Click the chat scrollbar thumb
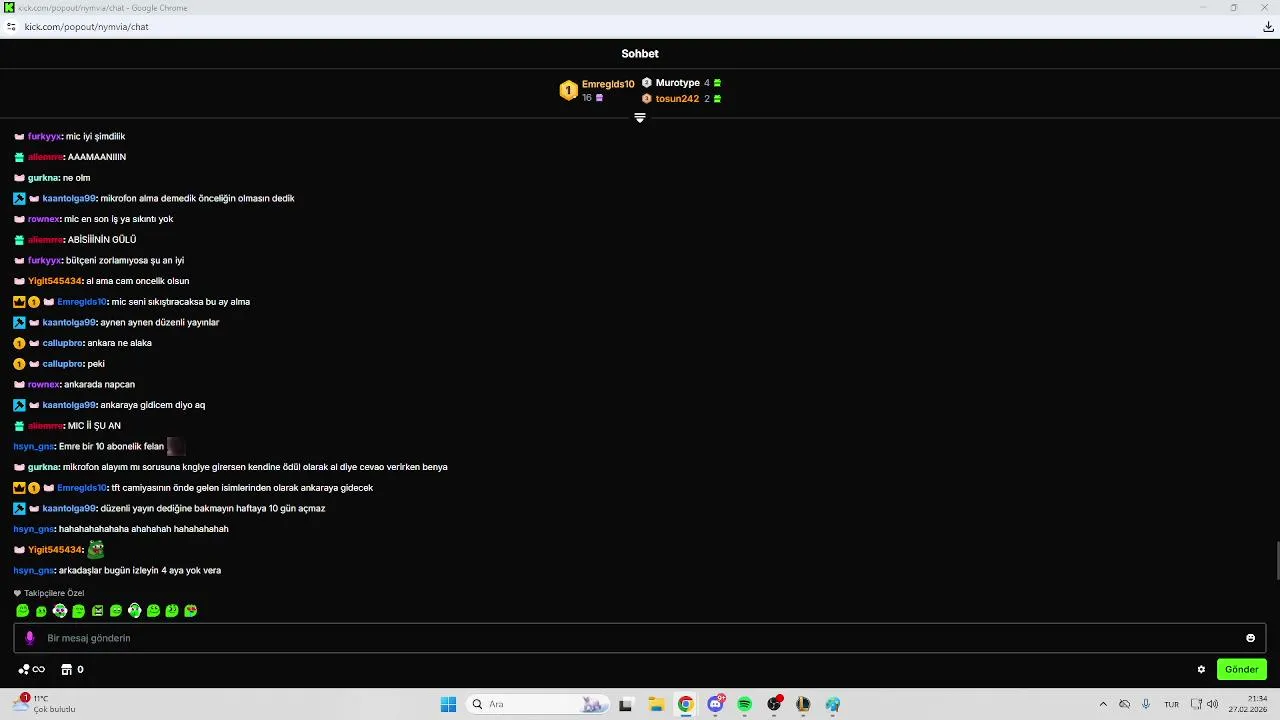The image size is (1280, 720). 1276,560
